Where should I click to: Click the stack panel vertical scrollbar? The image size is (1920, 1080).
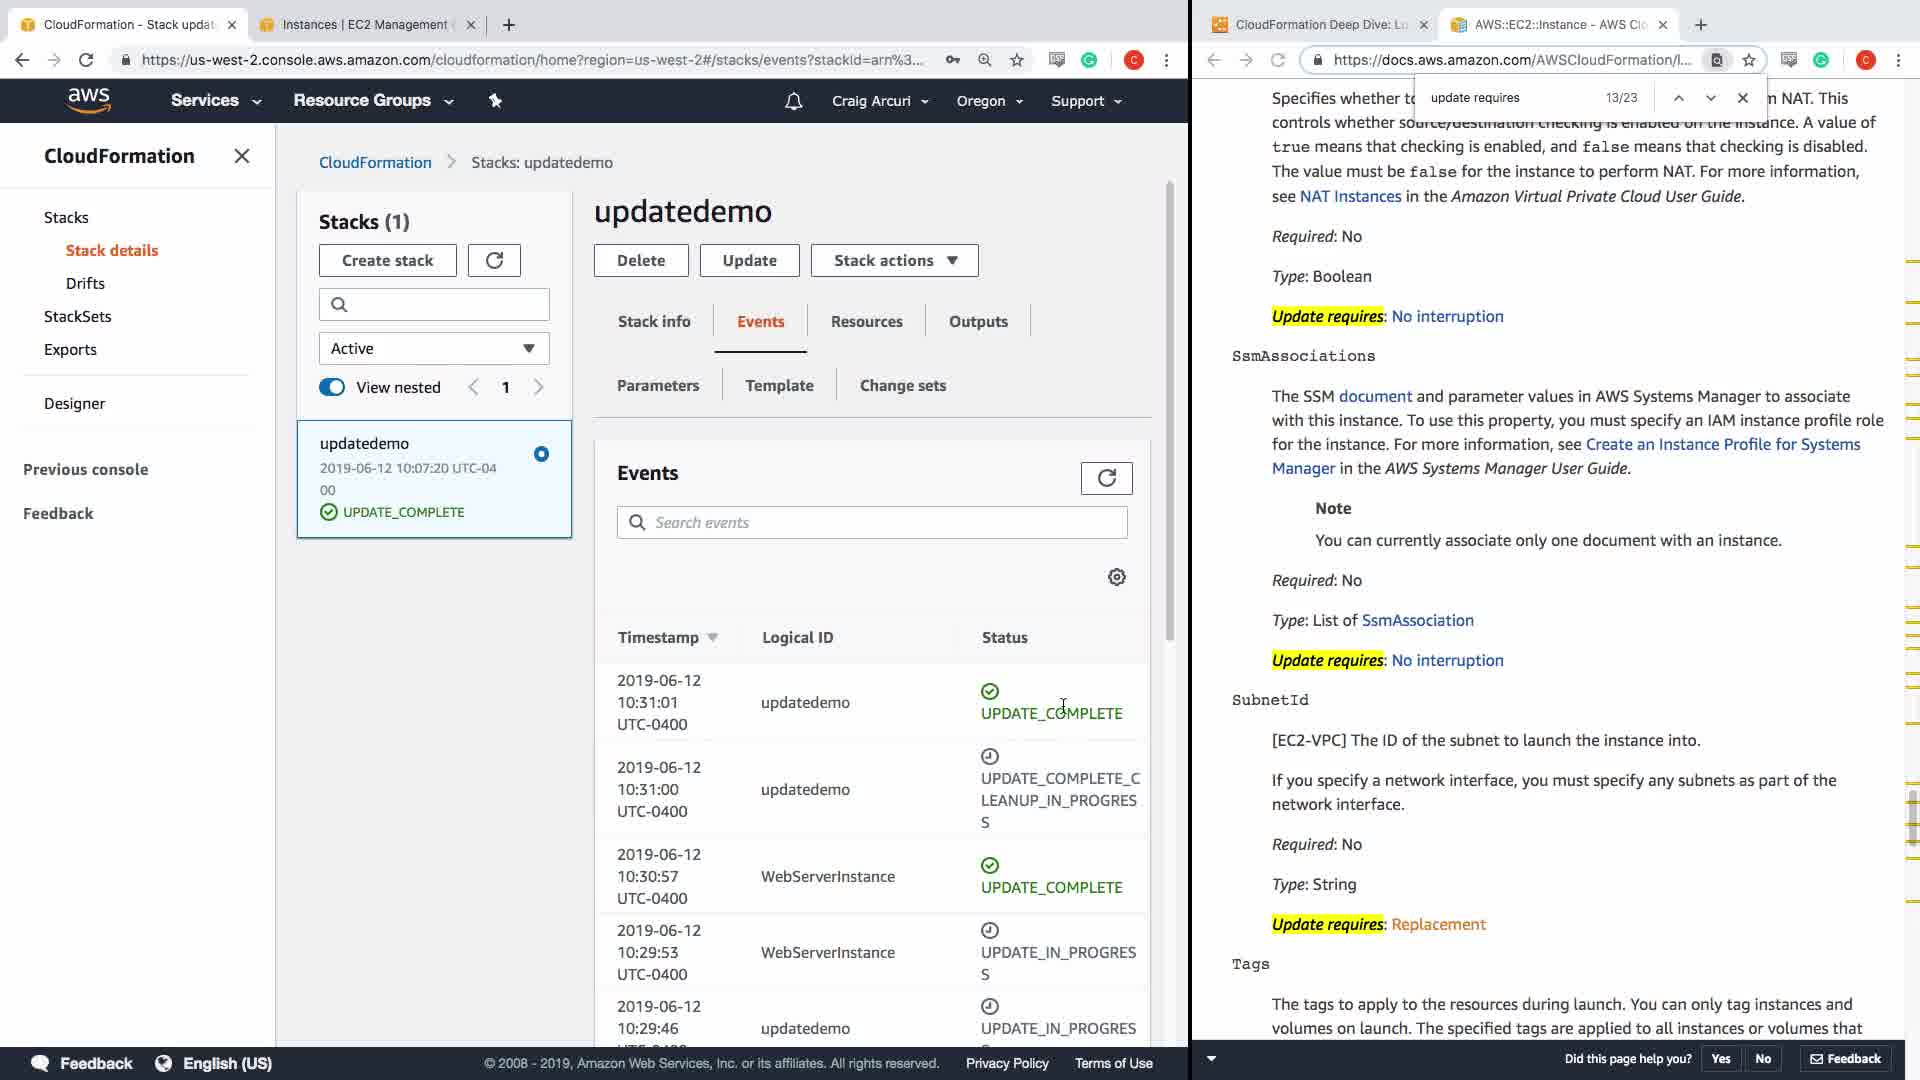pyautogui.click(x=1169, y=410)
